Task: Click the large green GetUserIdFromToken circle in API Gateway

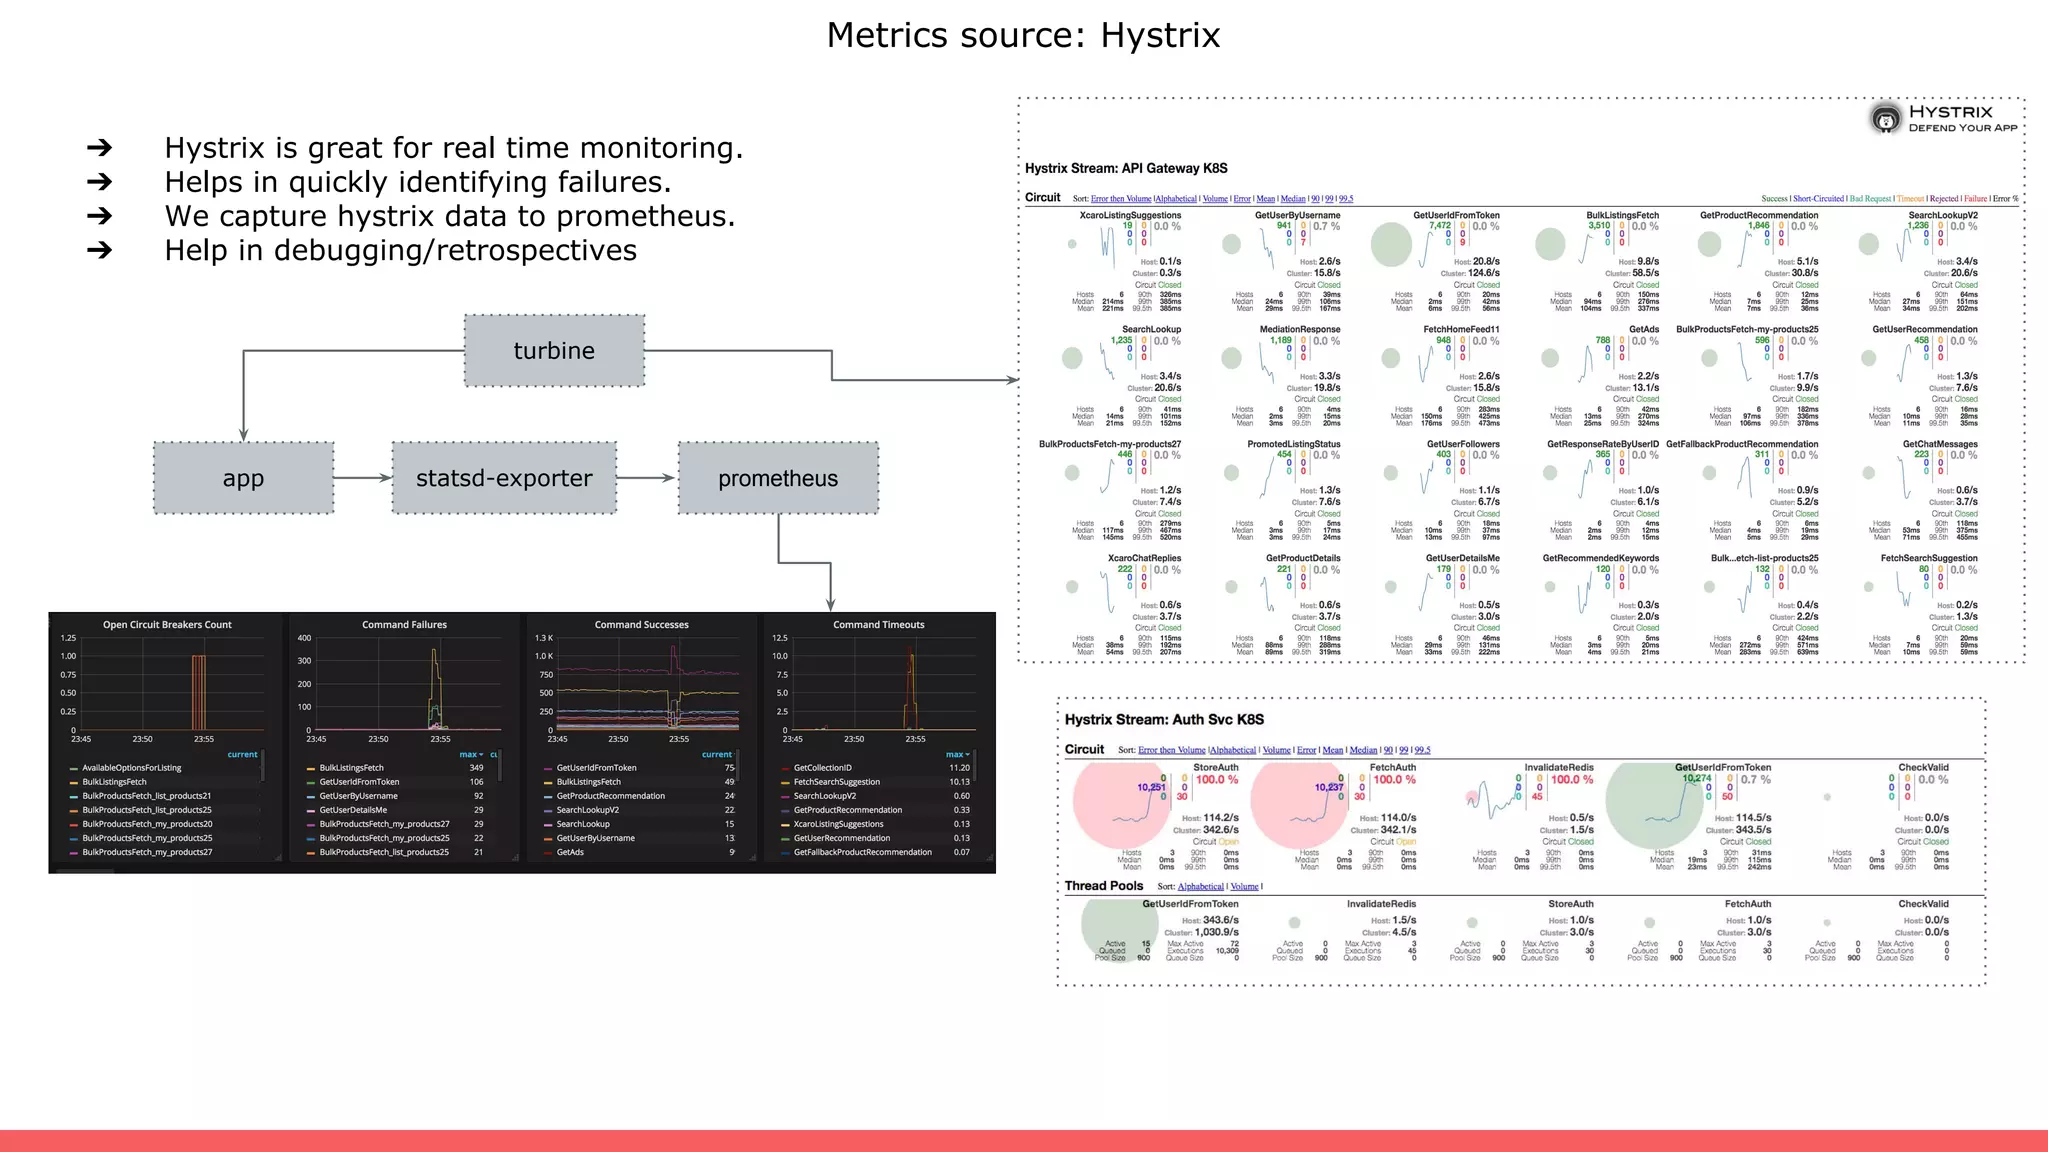Action: 1390,244
